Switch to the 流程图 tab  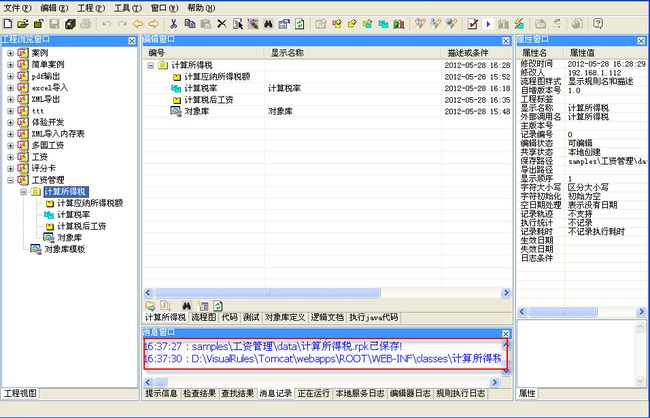pos(204,317)
